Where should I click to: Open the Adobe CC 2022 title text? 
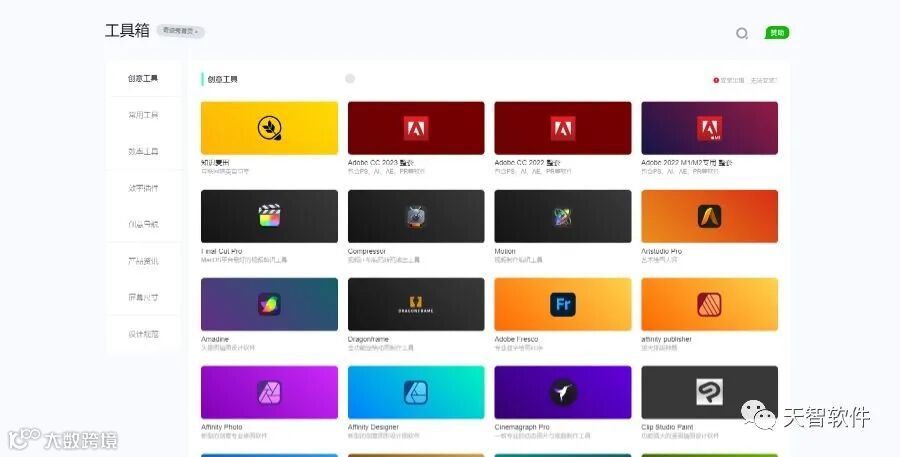coord(527,163)
